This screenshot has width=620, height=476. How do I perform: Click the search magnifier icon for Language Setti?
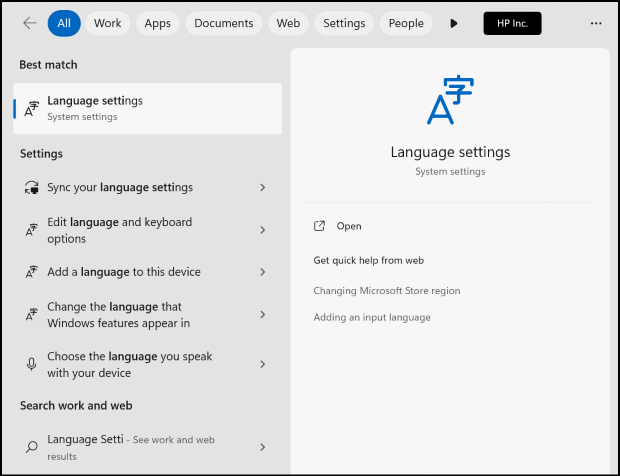(31, 447)
